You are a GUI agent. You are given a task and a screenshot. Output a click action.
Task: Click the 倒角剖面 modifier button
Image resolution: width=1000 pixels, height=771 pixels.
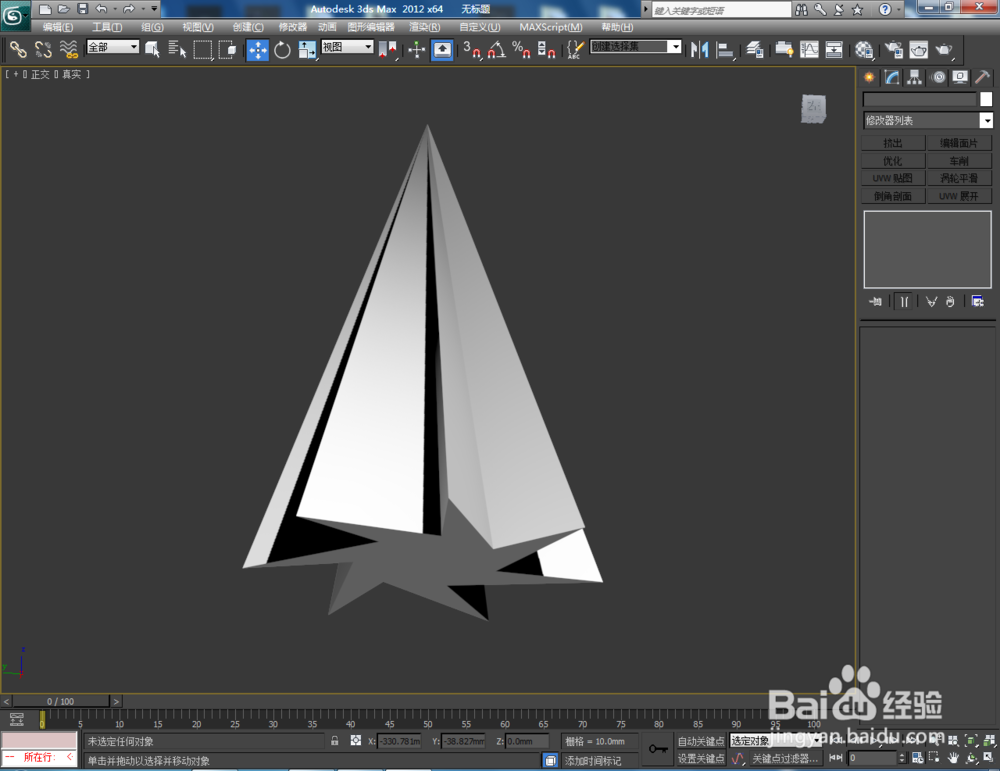tap(893, 196)
